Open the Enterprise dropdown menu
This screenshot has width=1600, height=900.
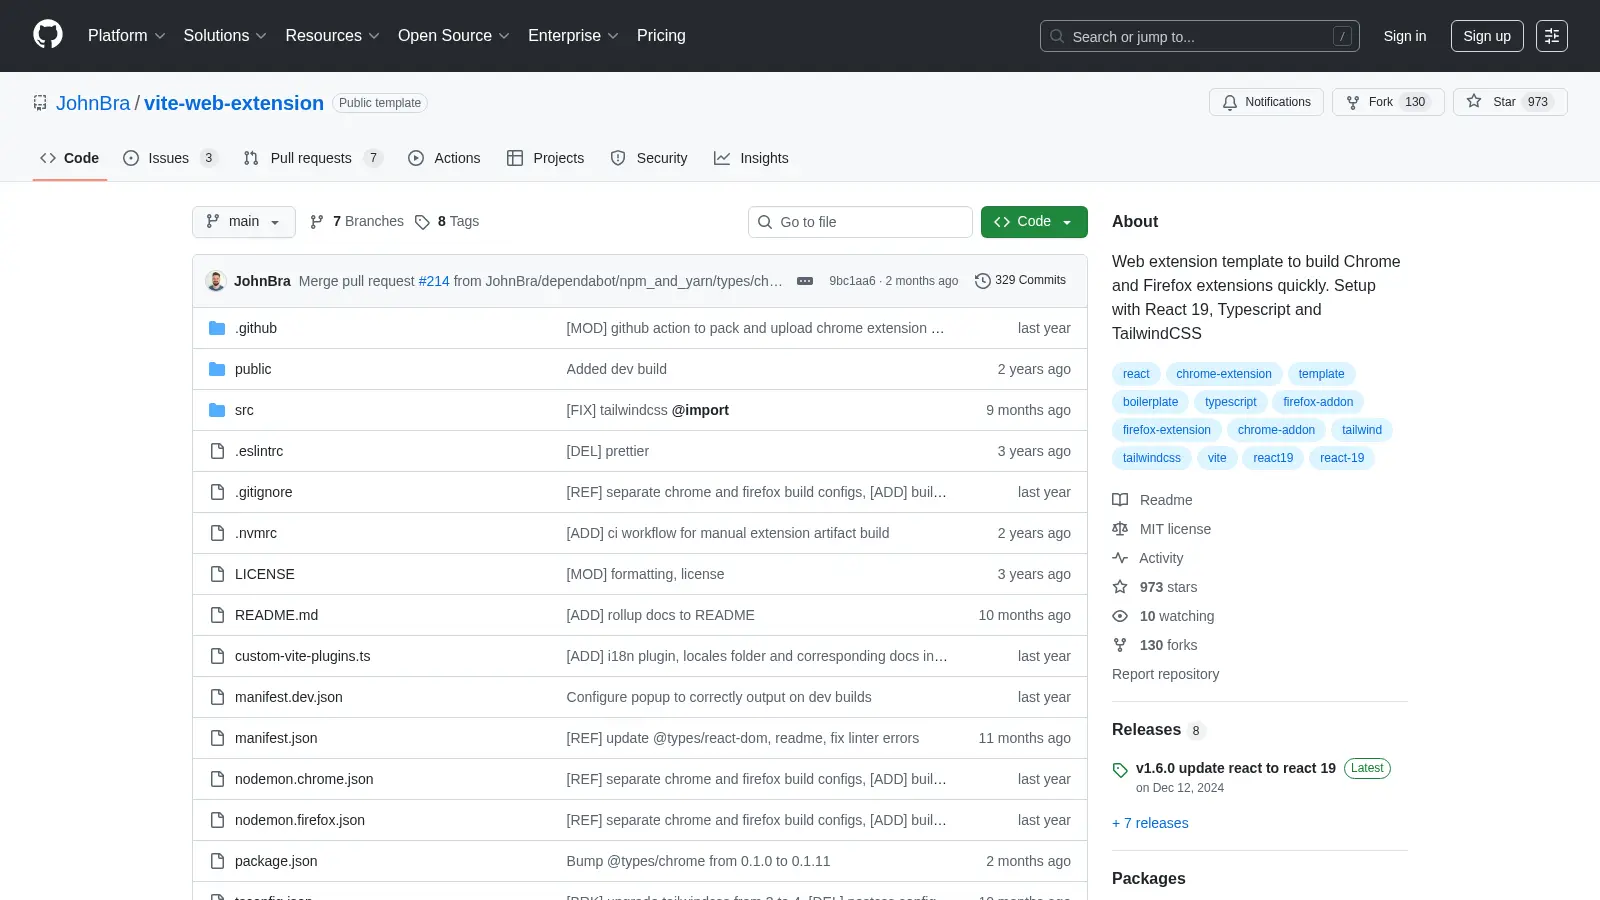click(573, 36)
